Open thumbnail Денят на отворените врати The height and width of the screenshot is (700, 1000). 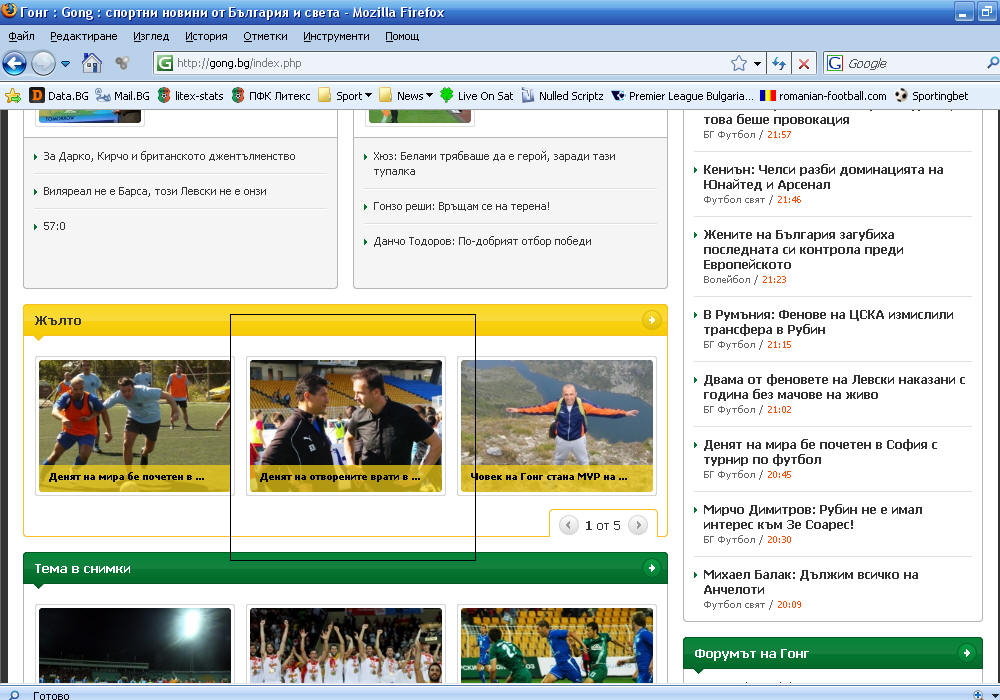[x=346, y=425]
